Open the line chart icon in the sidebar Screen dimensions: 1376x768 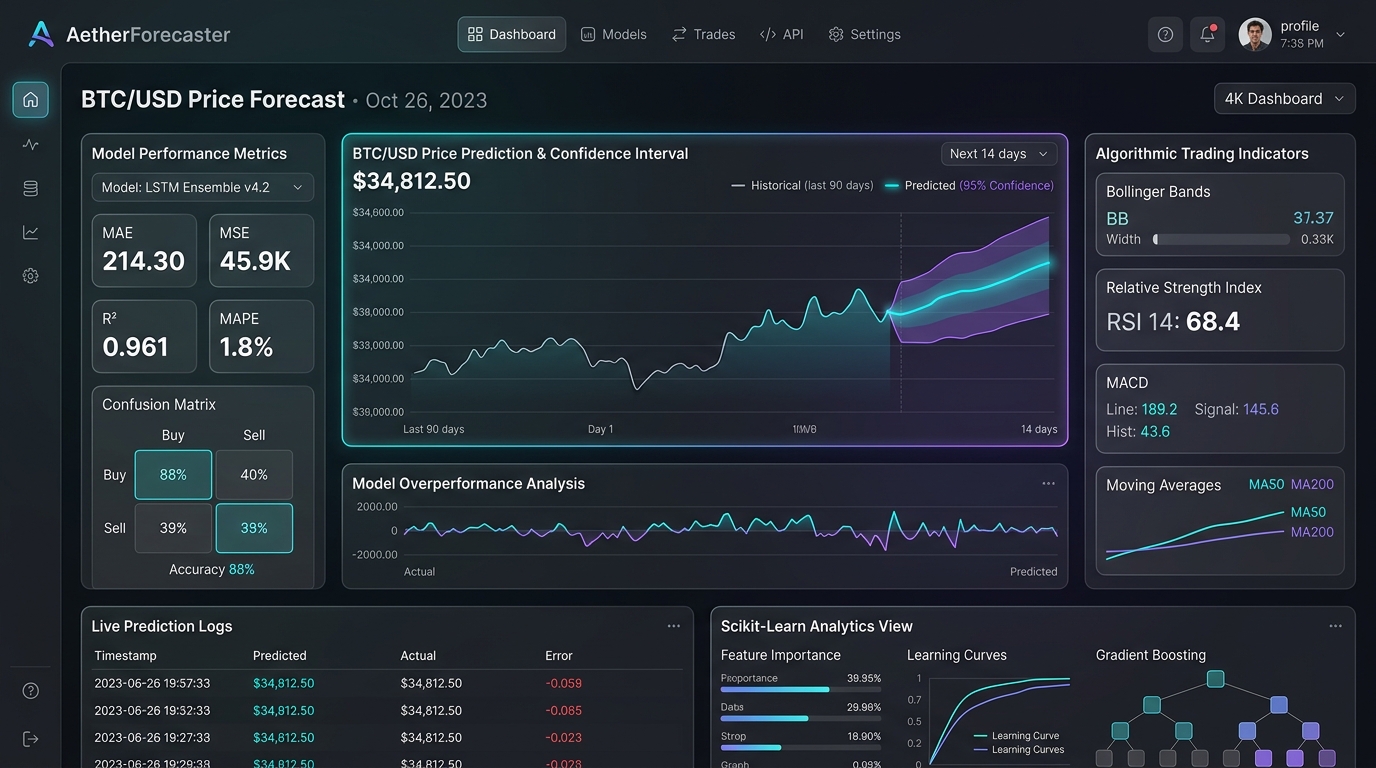(x=31, y=232)
